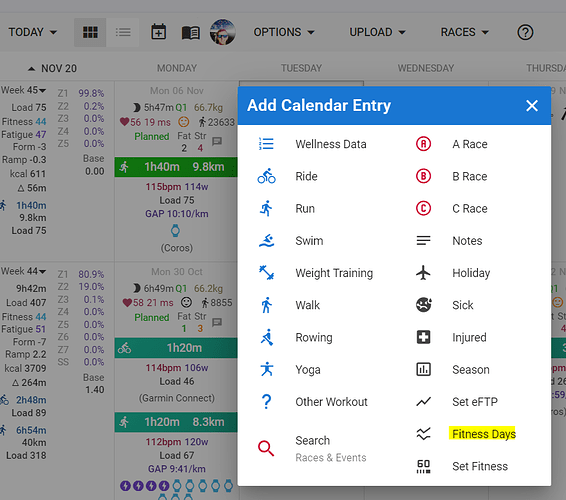Image resolution: width=566 pixels, height=500 pixels.
Task: Select the highlighted Fitness Days entry
Action: point(484,434)
